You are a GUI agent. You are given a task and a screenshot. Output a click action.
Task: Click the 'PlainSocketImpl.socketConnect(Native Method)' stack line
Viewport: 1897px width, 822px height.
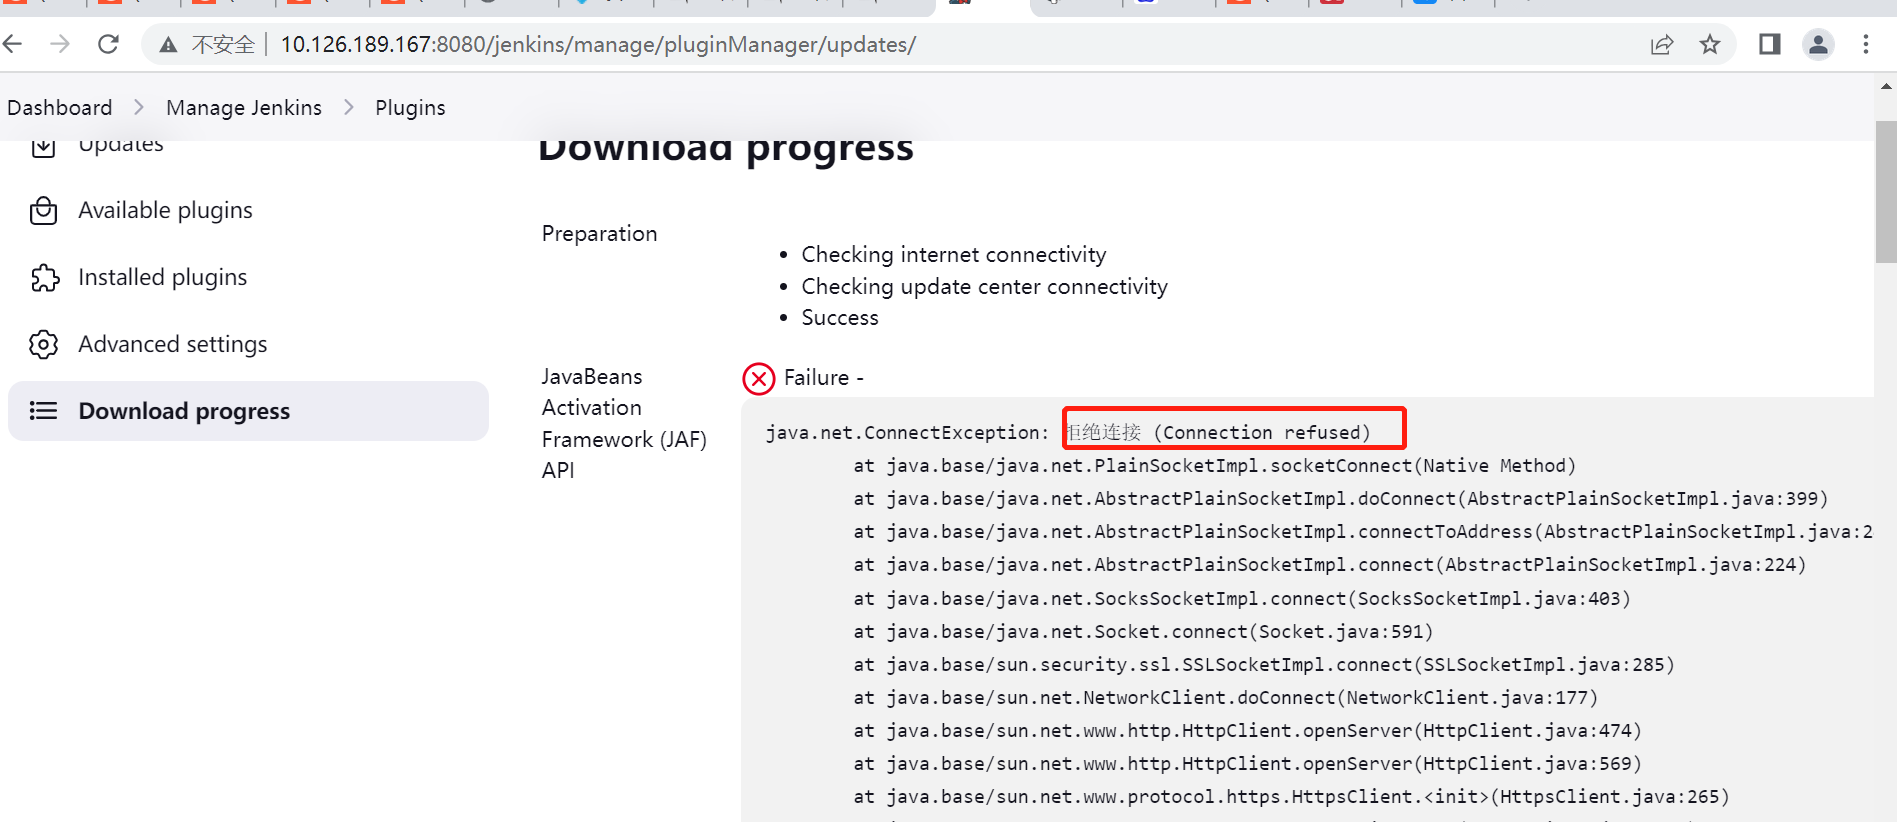[1215, 466]
